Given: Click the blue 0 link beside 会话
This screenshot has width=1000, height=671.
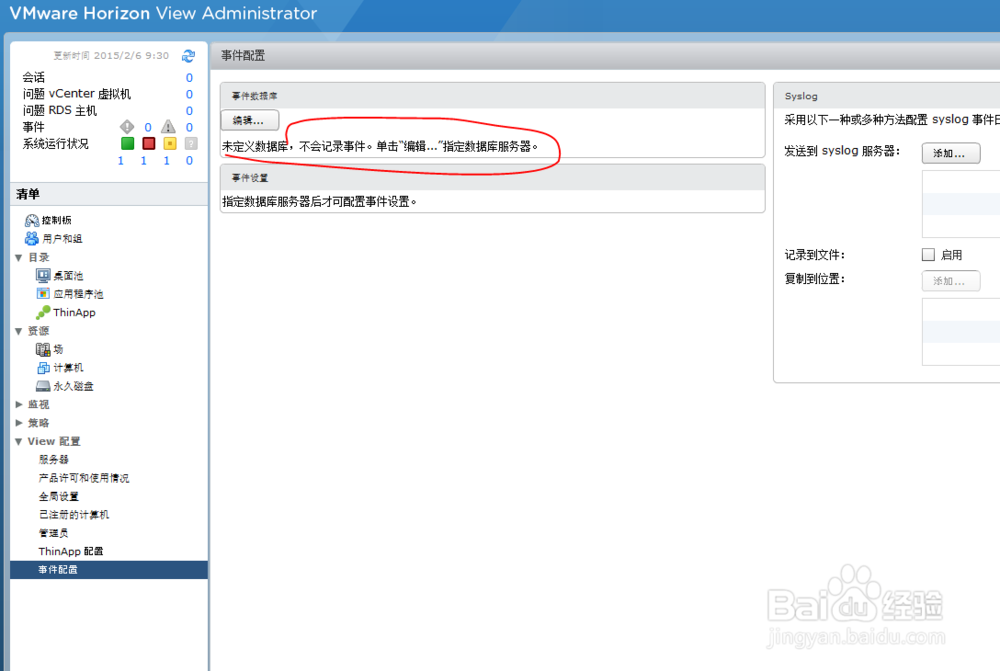Looking at the screenshot, I should click(189, 77).
